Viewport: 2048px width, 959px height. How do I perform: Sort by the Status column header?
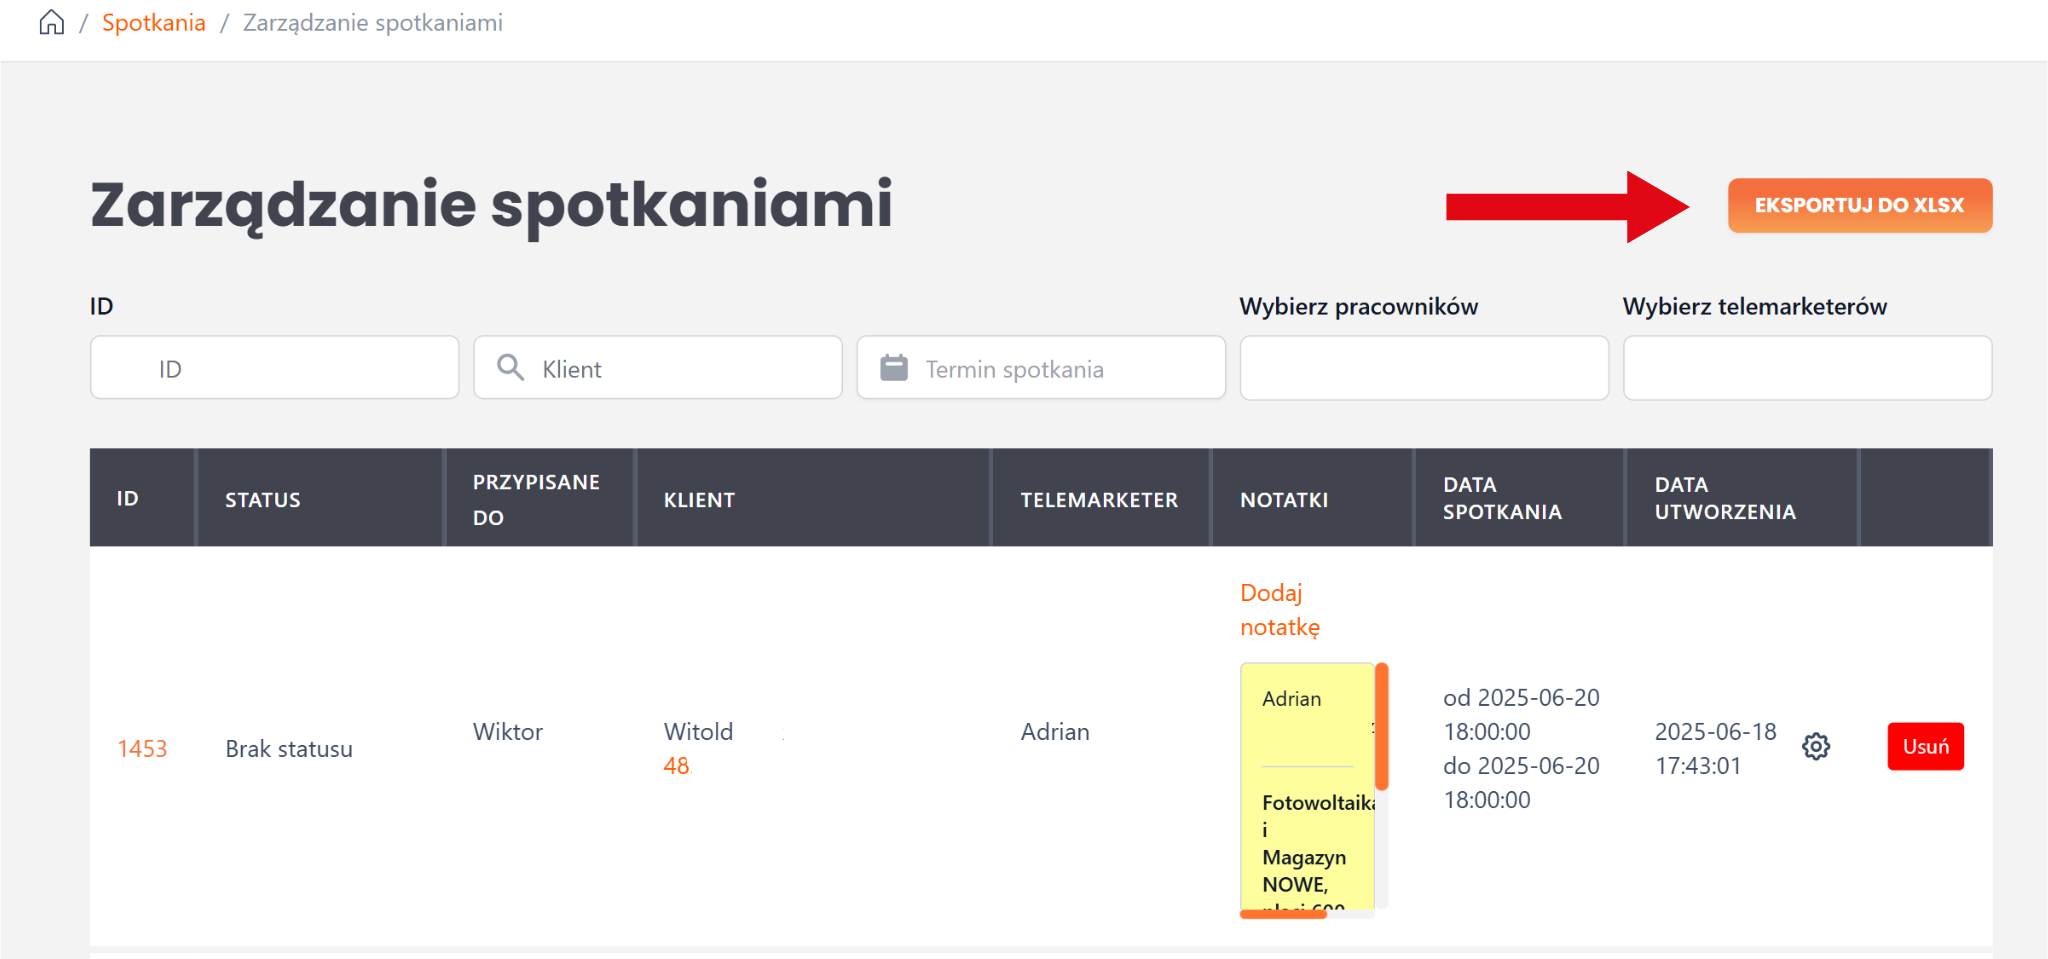click(262, 500)
